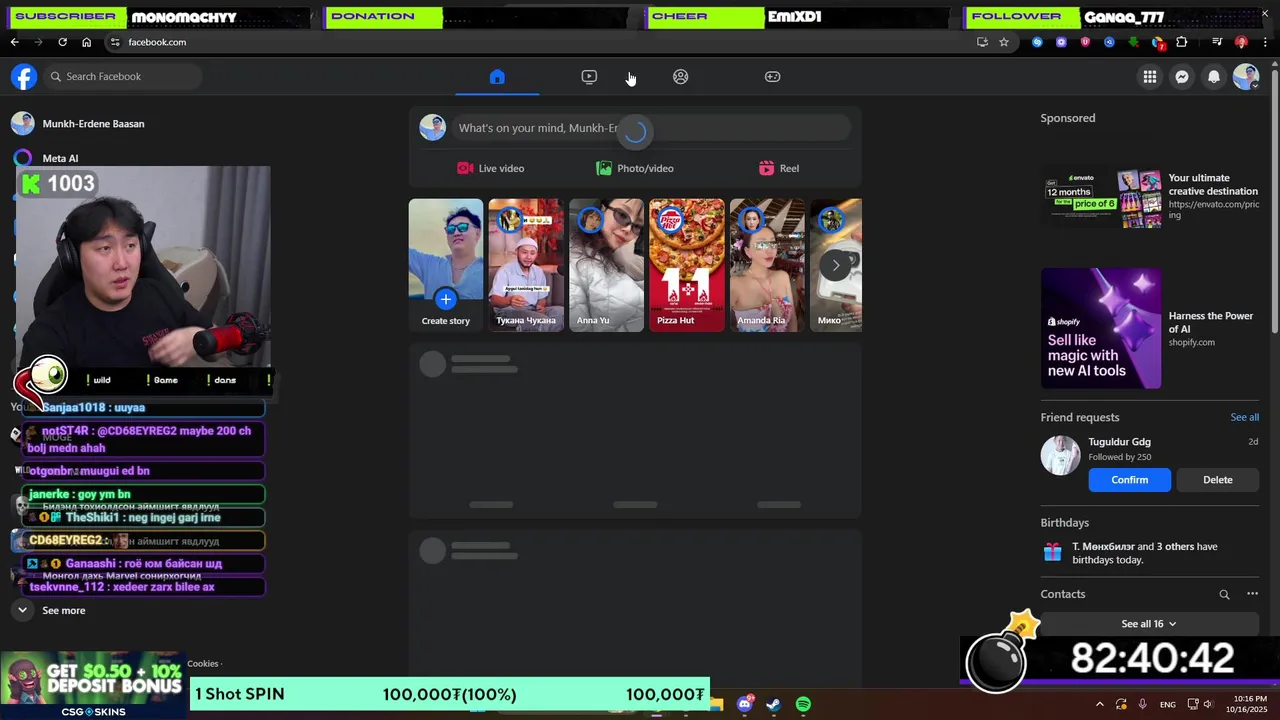Bookmark this page with the star

tap(1004, 42)
